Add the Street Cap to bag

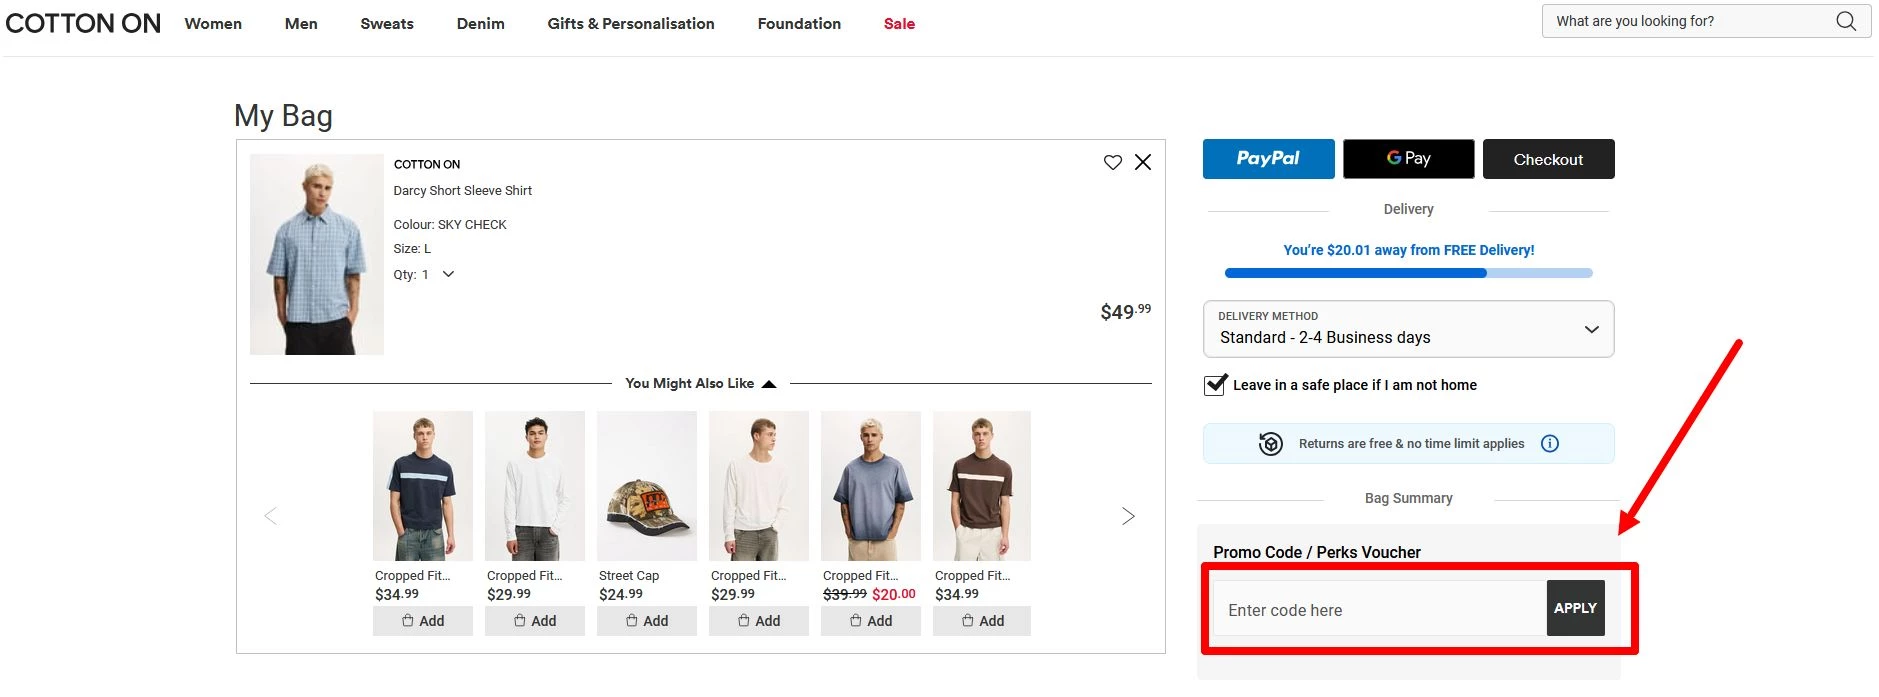(647, 621)
